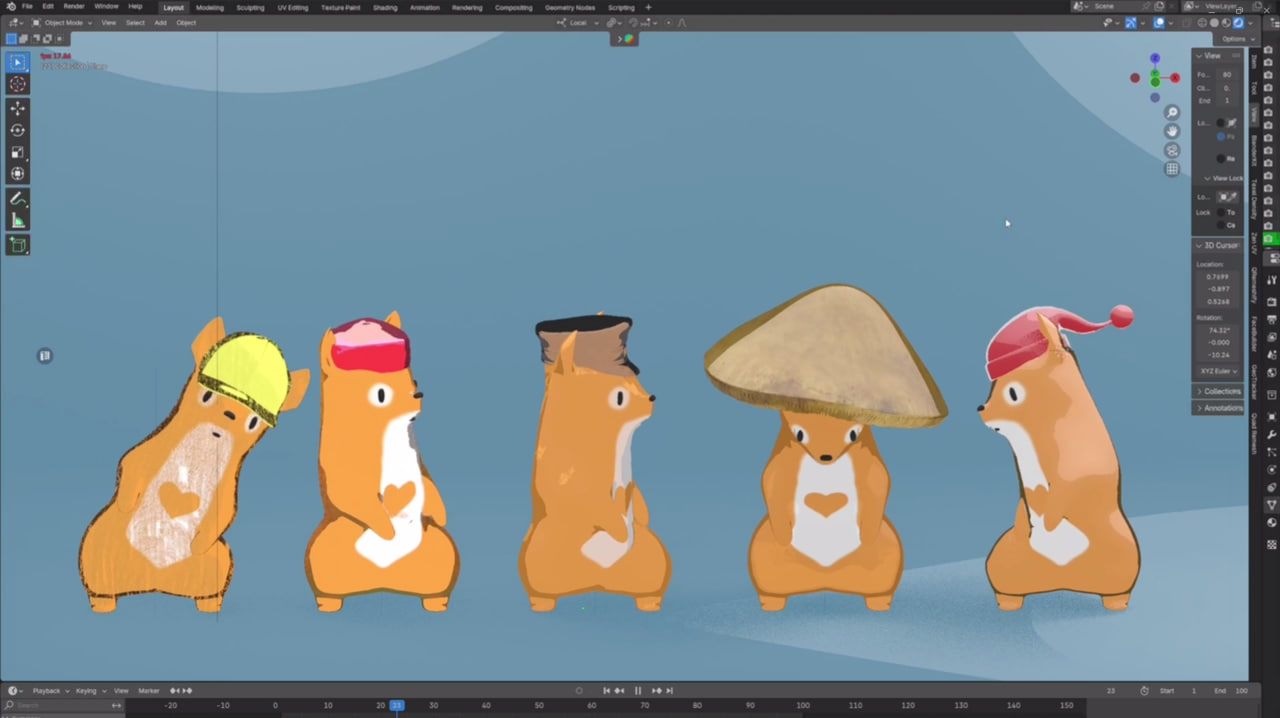Click the Start frame field in timeline
This screenshot has height=718, width=1280.
coord(1179,690)
